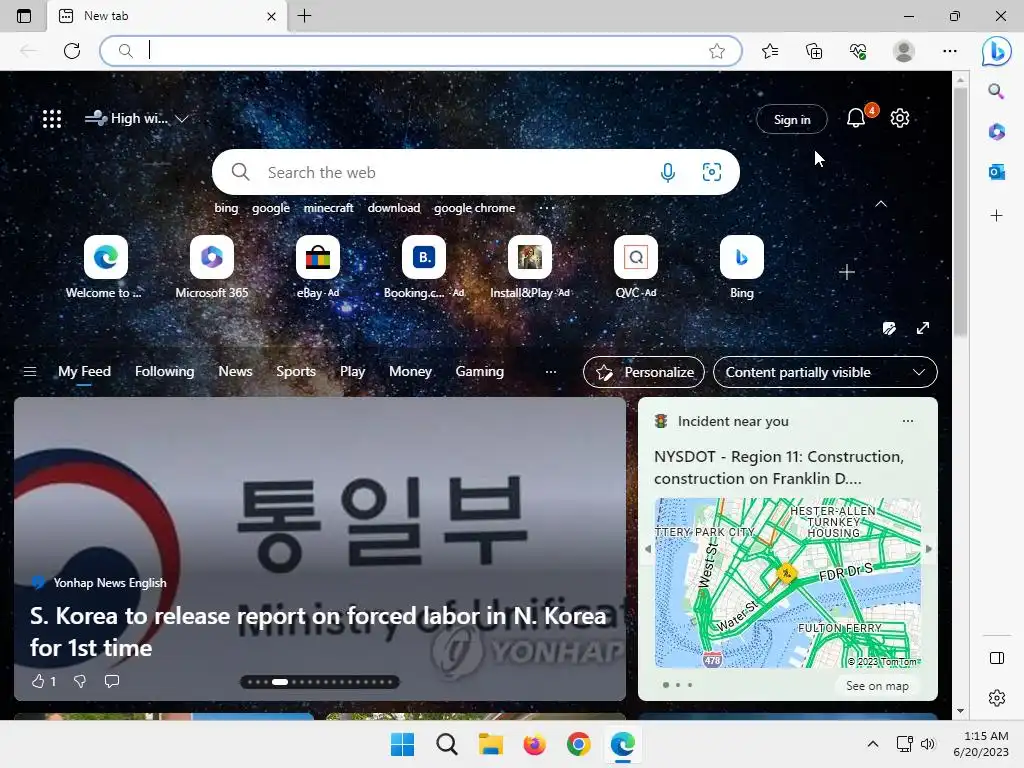1024x768 pixels.
Task: Open Bing chat sidebar icon
Action: coord(997,51)
